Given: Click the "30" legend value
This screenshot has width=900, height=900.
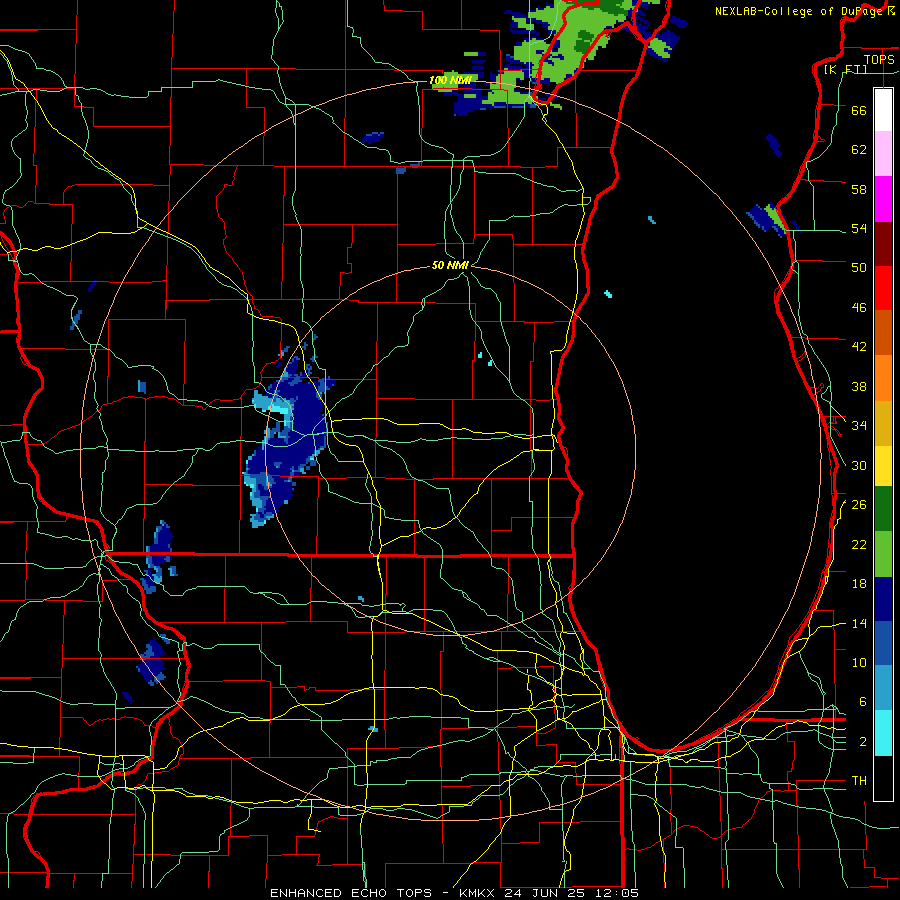Looking at the screenshot, I should pos(859,465).
